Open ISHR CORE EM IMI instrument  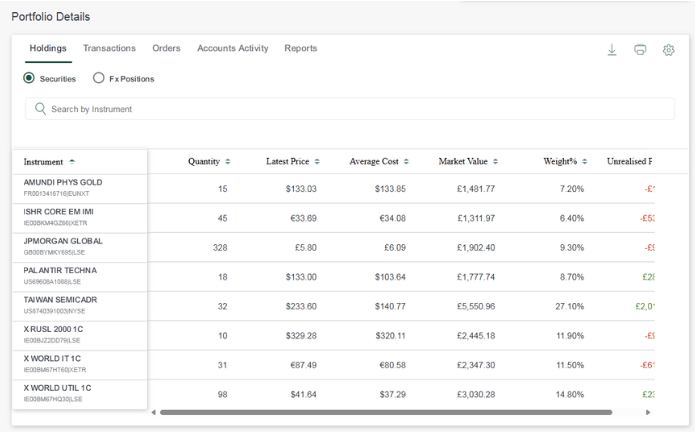[x=59, y=211]
